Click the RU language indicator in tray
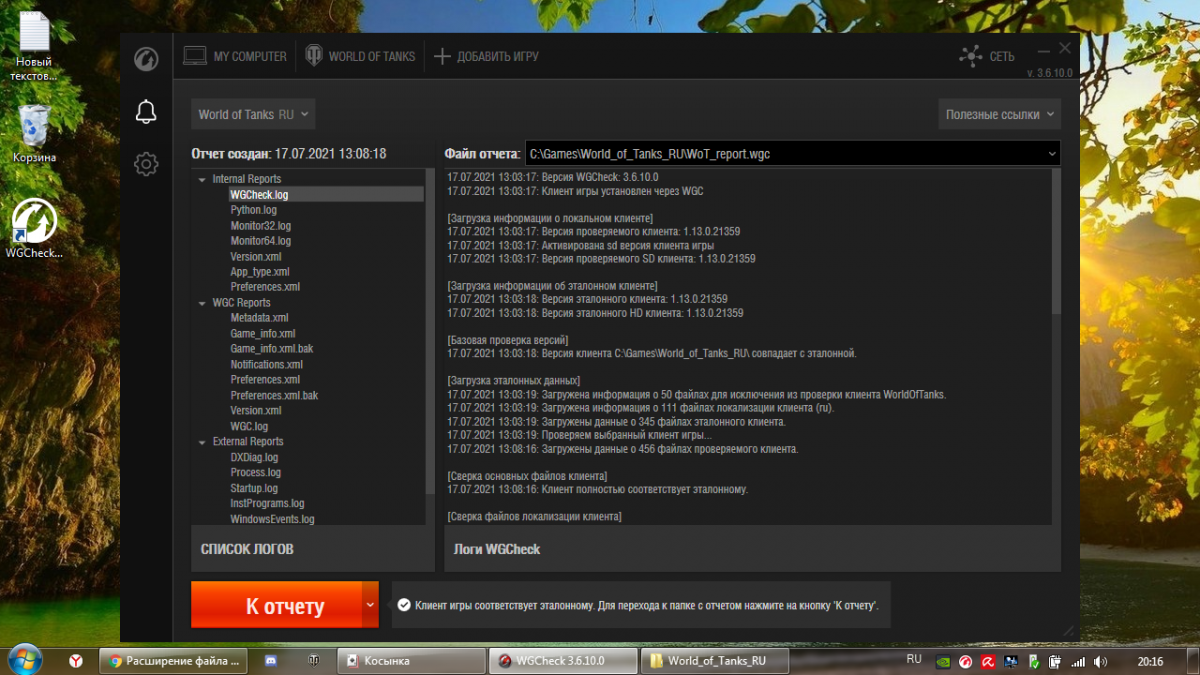Screen dimensions: 1200x675 [914, 660]
